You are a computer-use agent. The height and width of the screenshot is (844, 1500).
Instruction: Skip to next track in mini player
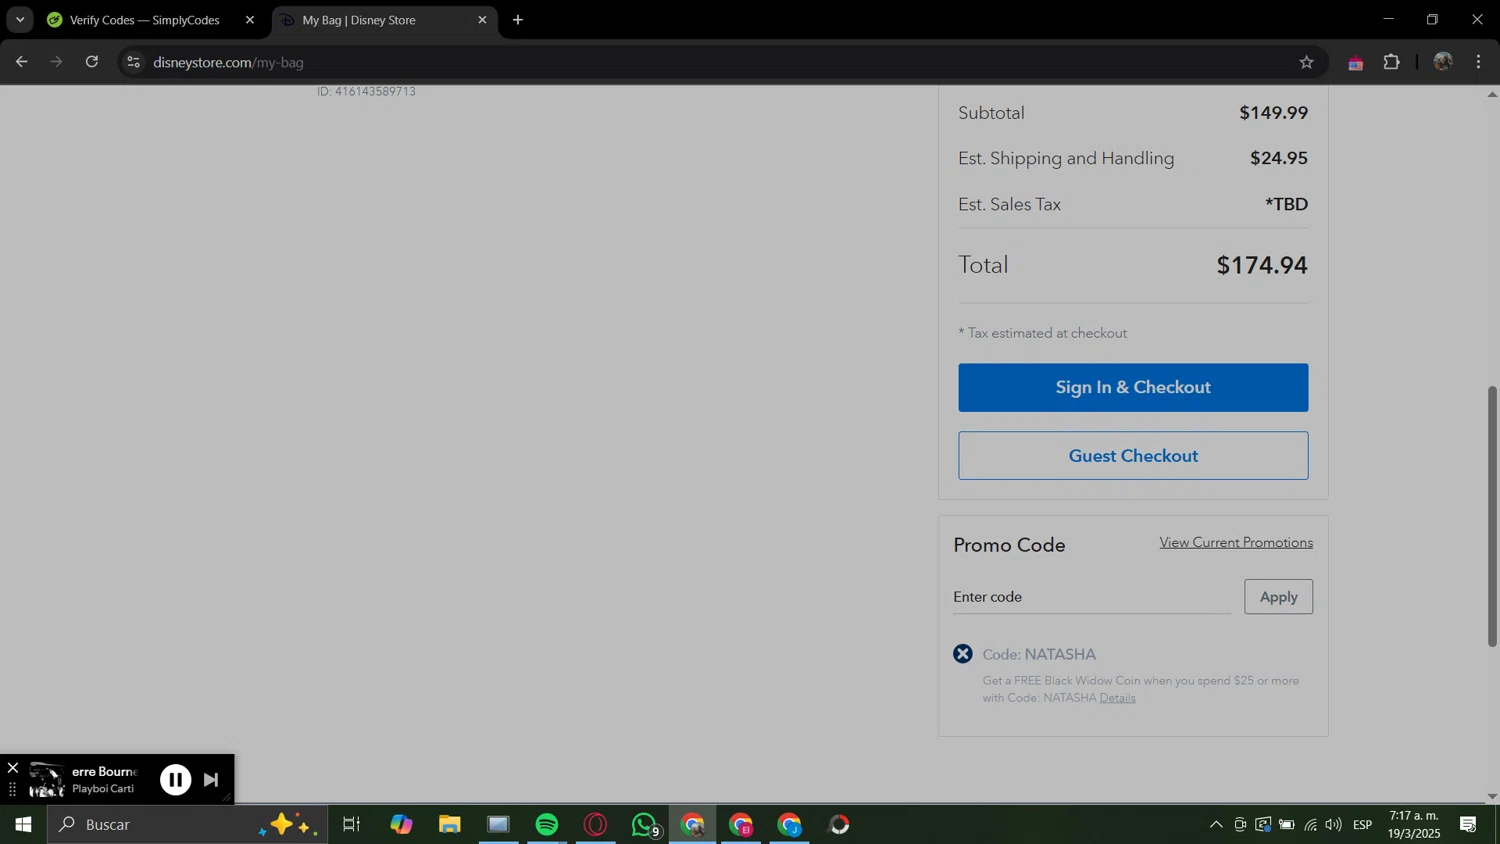211,780
